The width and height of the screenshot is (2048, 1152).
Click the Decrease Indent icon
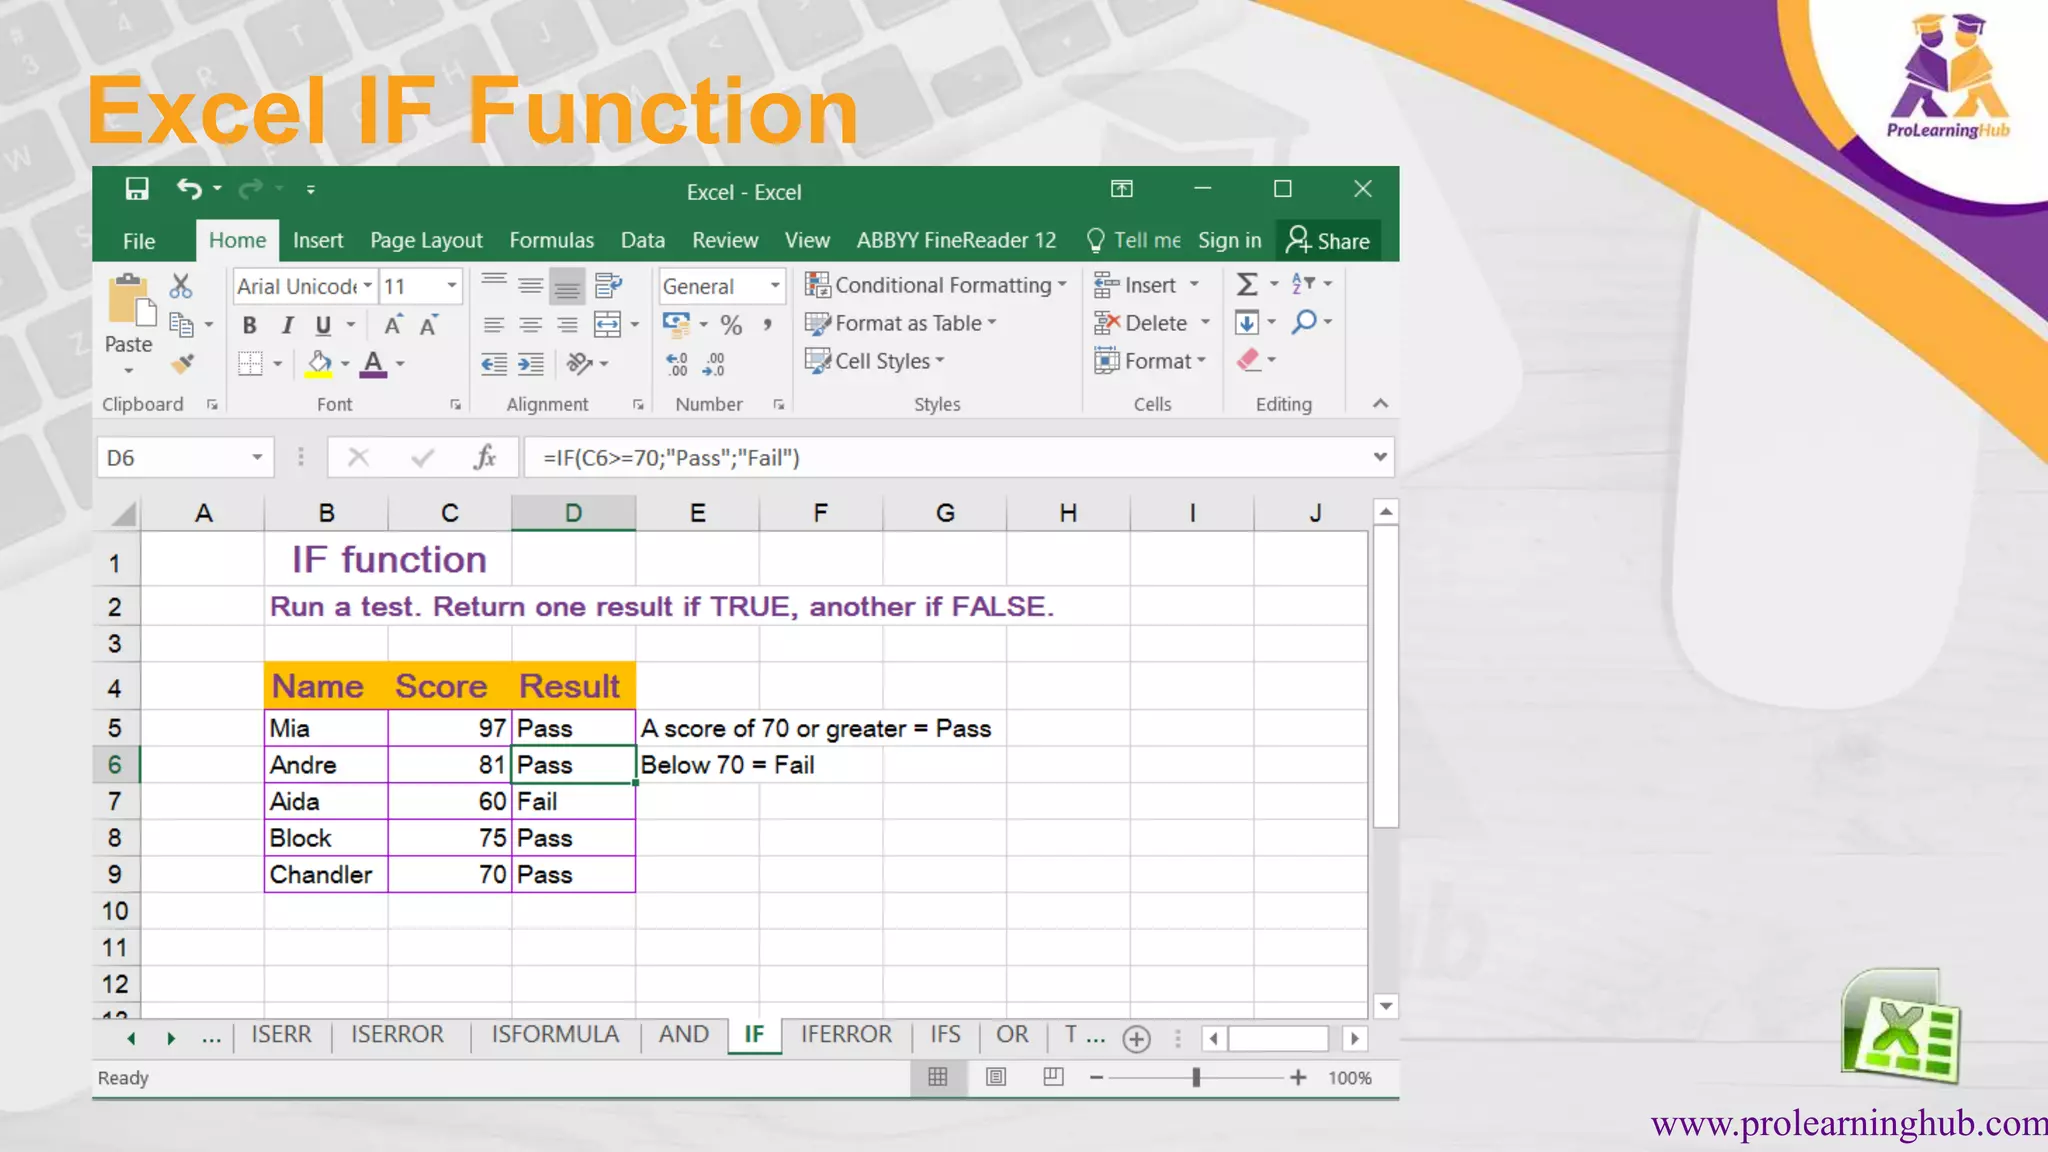(x=494, y=364)
